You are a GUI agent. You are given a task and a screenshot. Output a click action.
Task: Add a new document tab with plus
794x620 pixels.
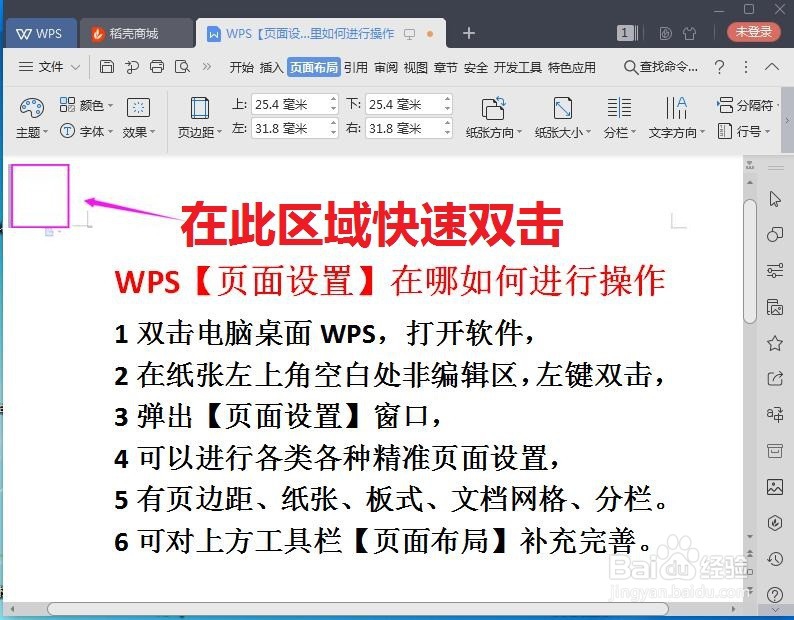pos(469,33)
